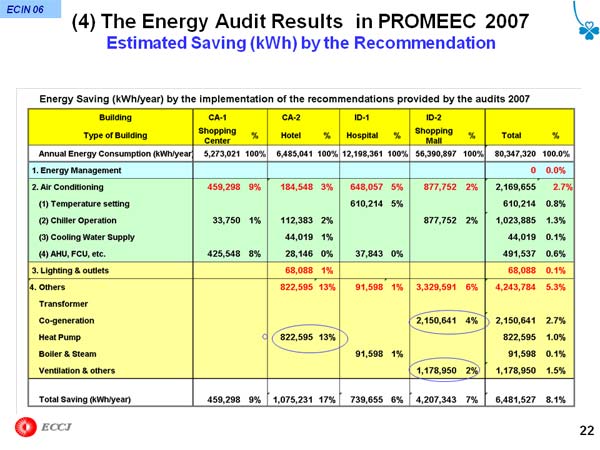The image size is (600, 450).
Task: Click the ECCJ red logo icon
Action: [26, 427]
